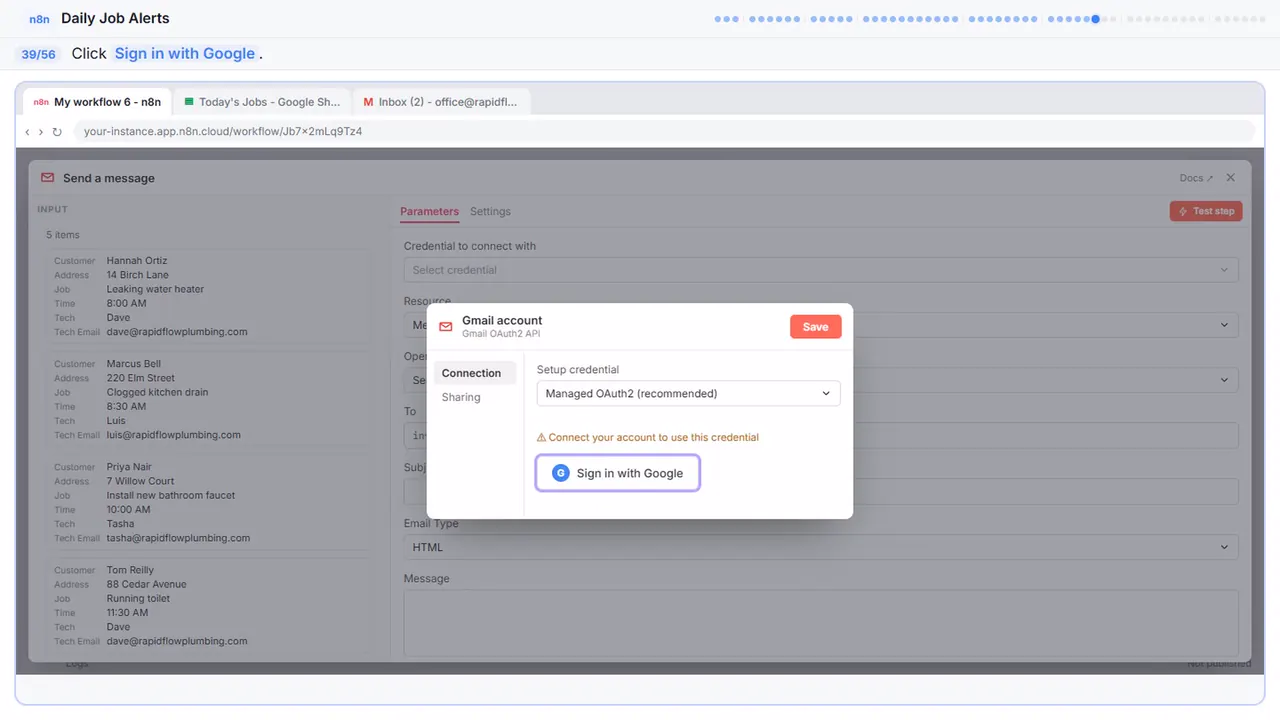Open the Setup credential dropdown
Screen dimensions: 1280x720
[x=689, y=394]
